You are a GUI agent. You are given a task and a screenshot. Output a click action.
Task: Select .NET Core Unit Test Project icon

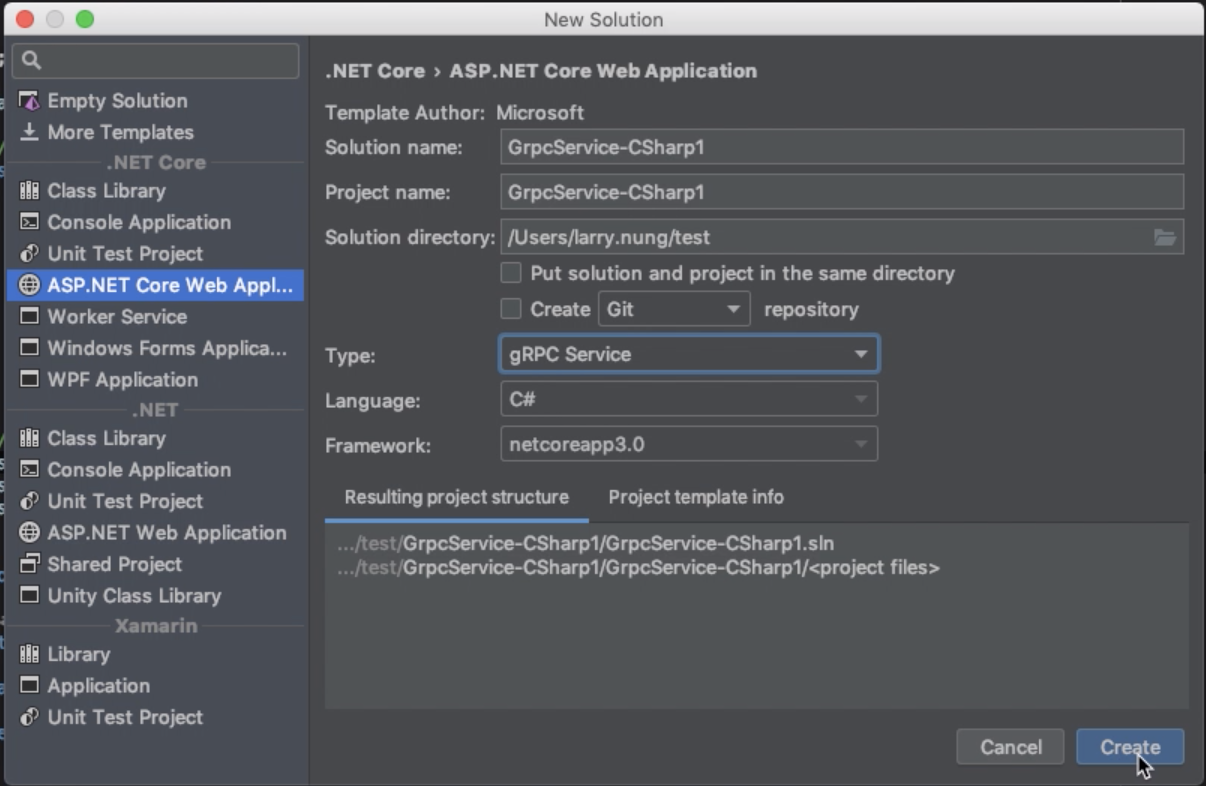[x=30, y=253]
